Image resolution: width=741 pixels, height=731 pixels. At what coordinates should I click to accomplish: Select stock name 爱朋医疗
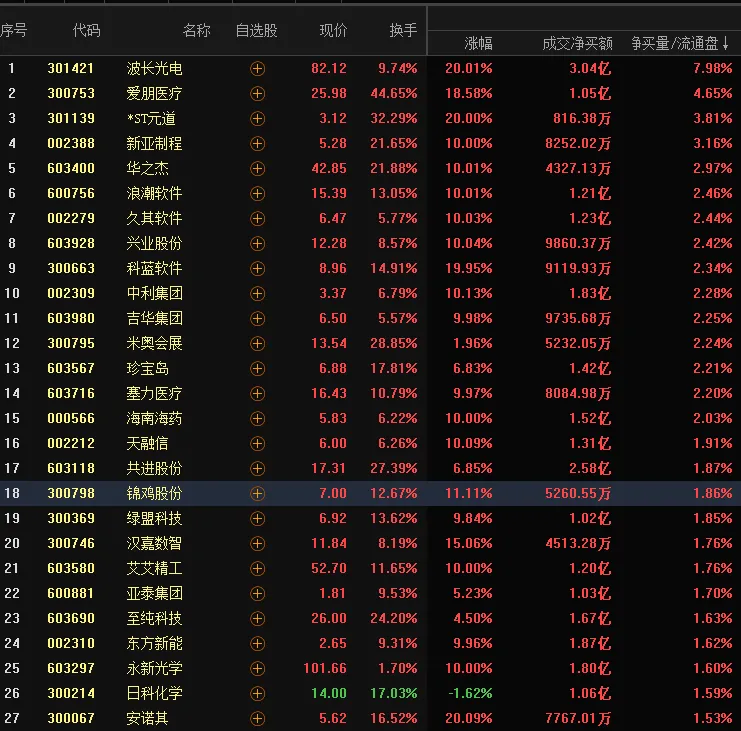(x=154, y=94)
